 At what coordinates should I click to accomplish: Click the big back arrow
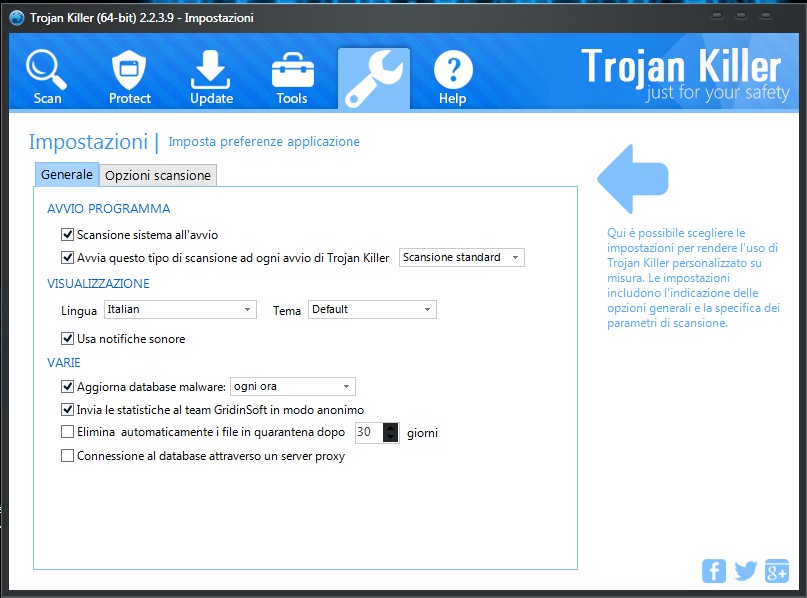click(x=633, y=179)
